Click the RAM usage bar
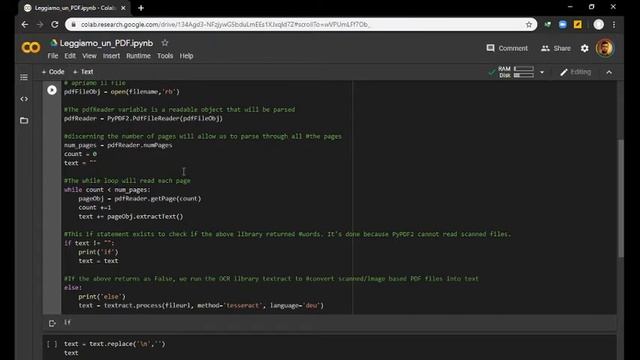This screenshot has height=360, width=640. [524, 69]
